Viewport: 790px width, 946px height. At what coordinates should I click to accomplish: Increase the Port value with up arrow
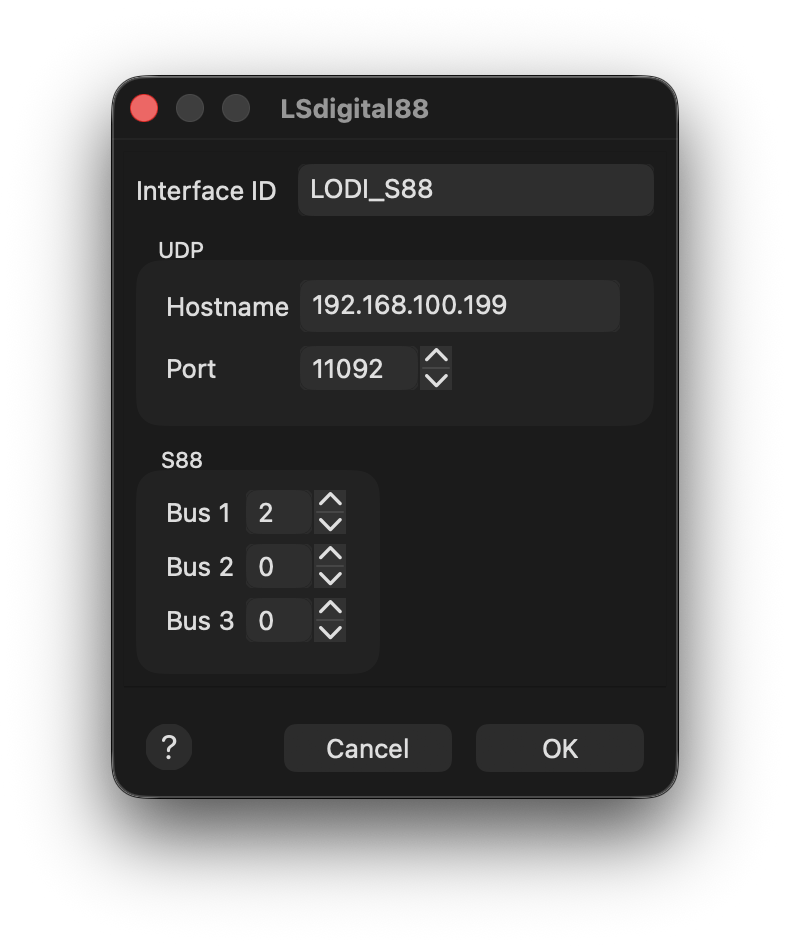pos(436,357)
